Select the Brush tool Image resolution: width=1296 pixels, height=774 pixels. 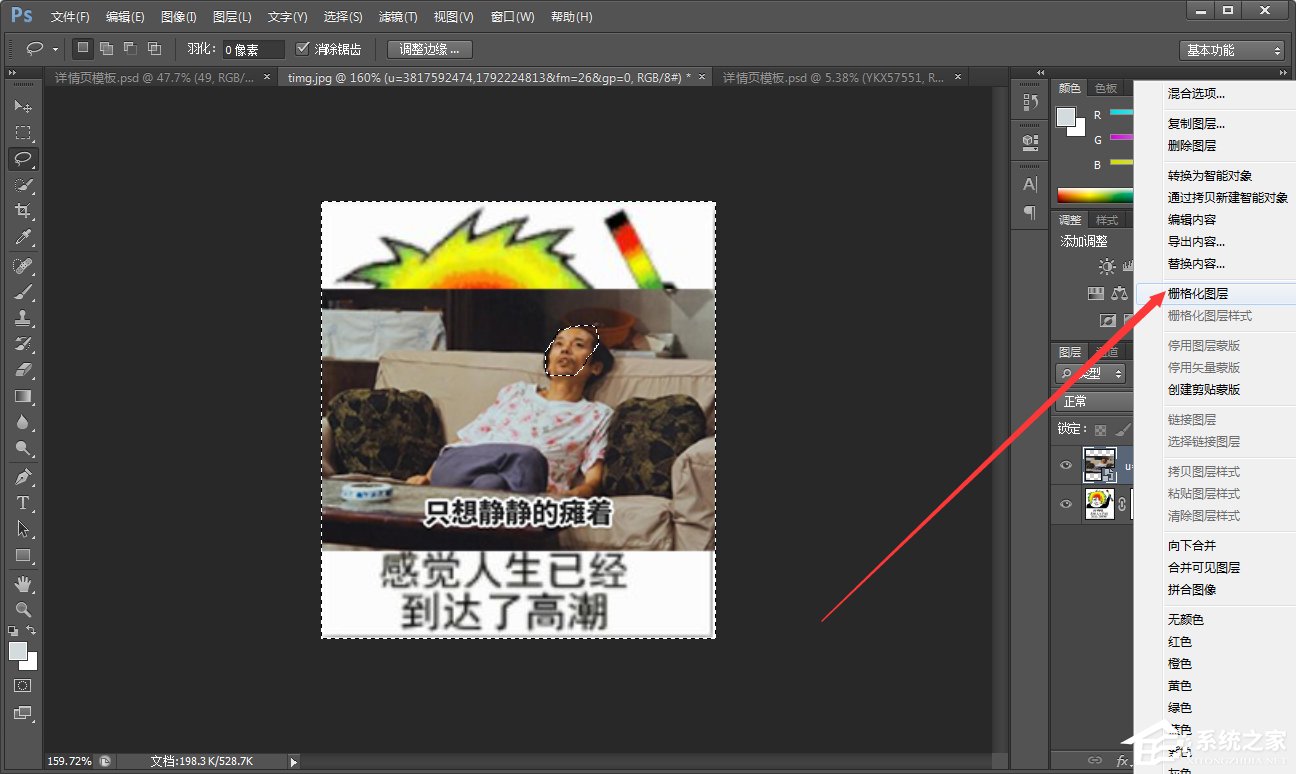pyautogui.click(x=22, y=291)
